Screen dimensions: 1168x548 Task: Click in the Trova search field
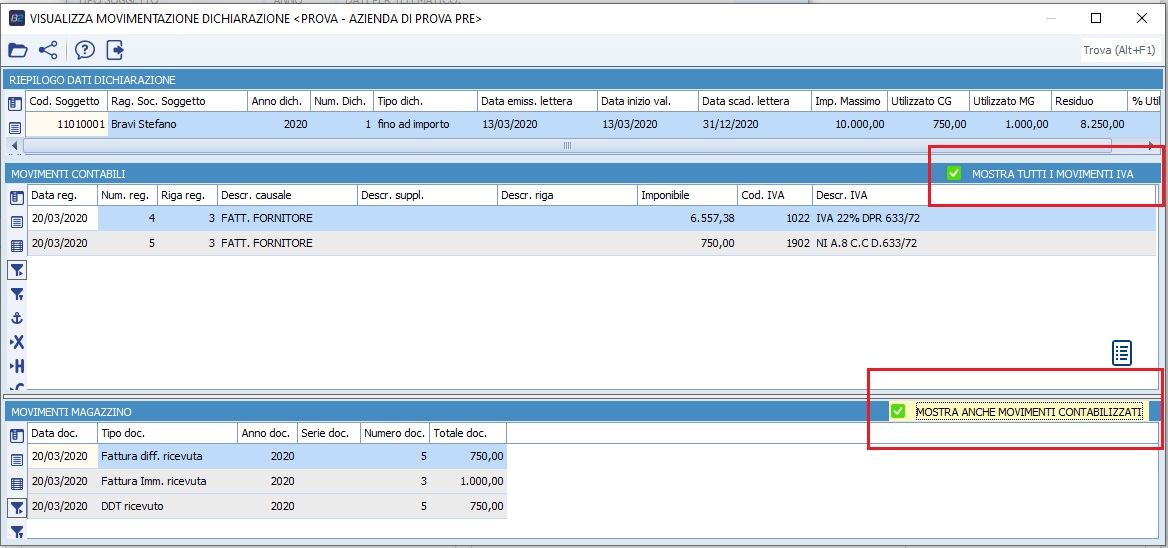(x=1120, y=51)
